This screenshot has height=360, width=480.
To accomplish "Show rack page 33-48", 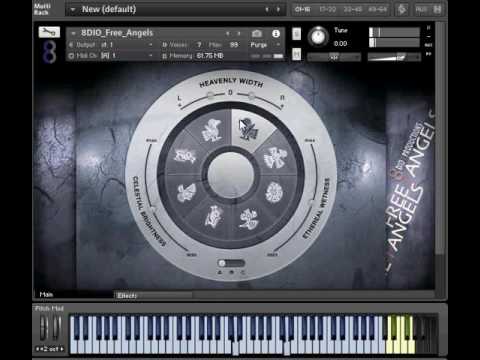I will [353, 9].
